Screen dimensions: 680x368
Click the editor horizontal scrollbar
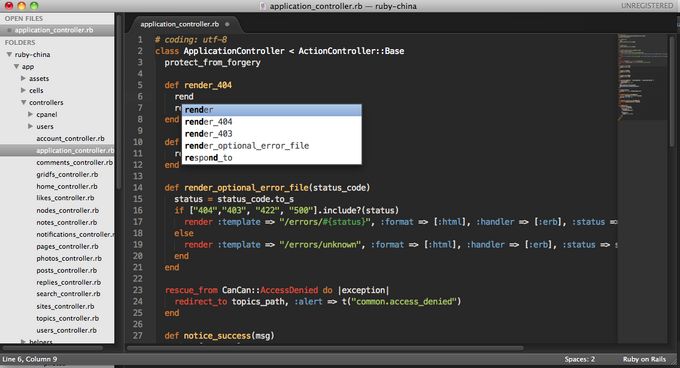[x=325, y=348]
